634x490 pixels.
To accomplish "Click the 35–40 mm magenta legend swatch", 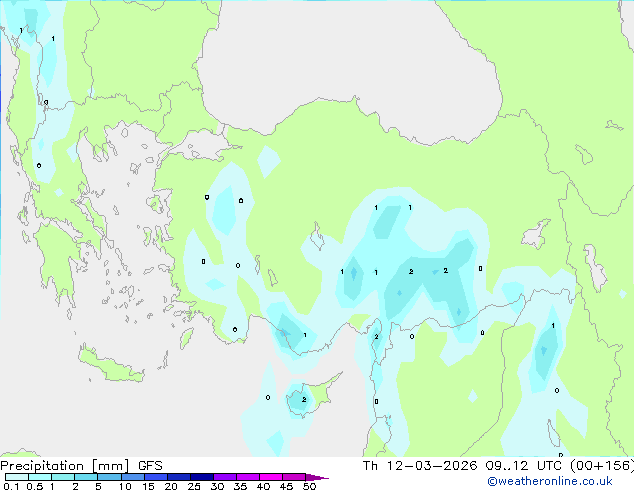I will pyautogui.click(x=247, y=477).
